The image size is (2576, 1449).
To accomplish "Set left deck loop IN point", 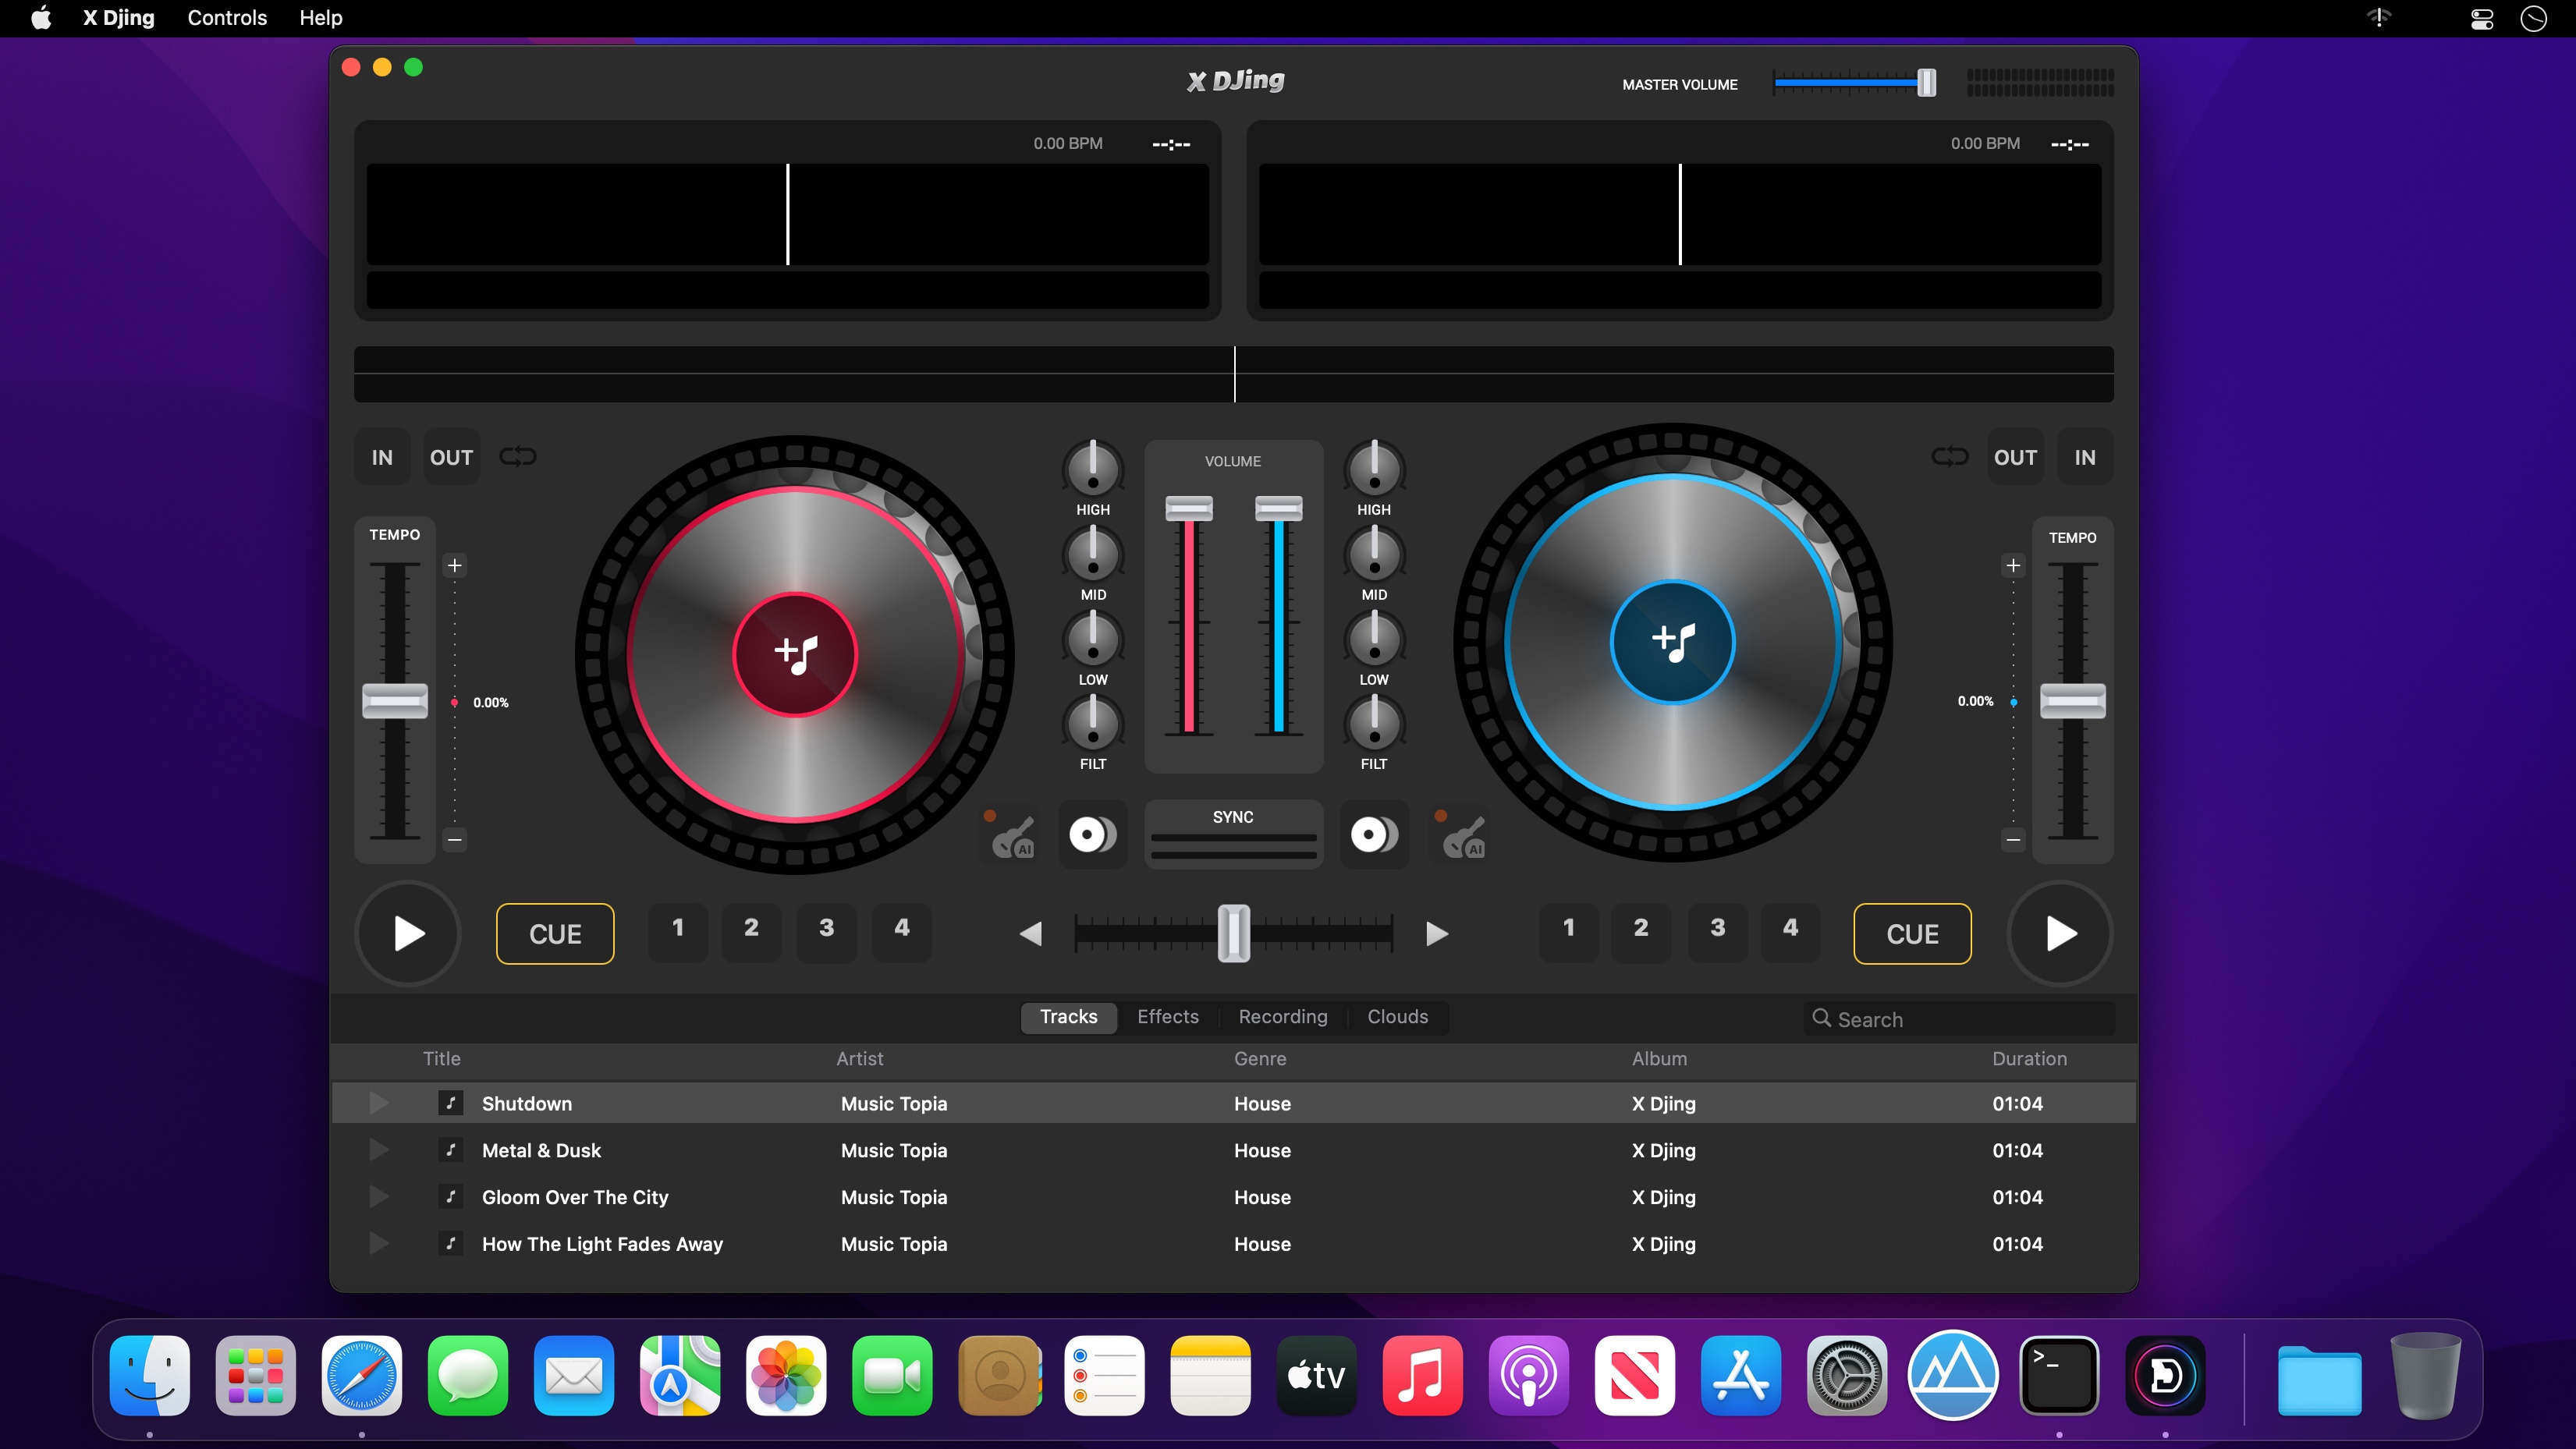I will pos(382,457).
